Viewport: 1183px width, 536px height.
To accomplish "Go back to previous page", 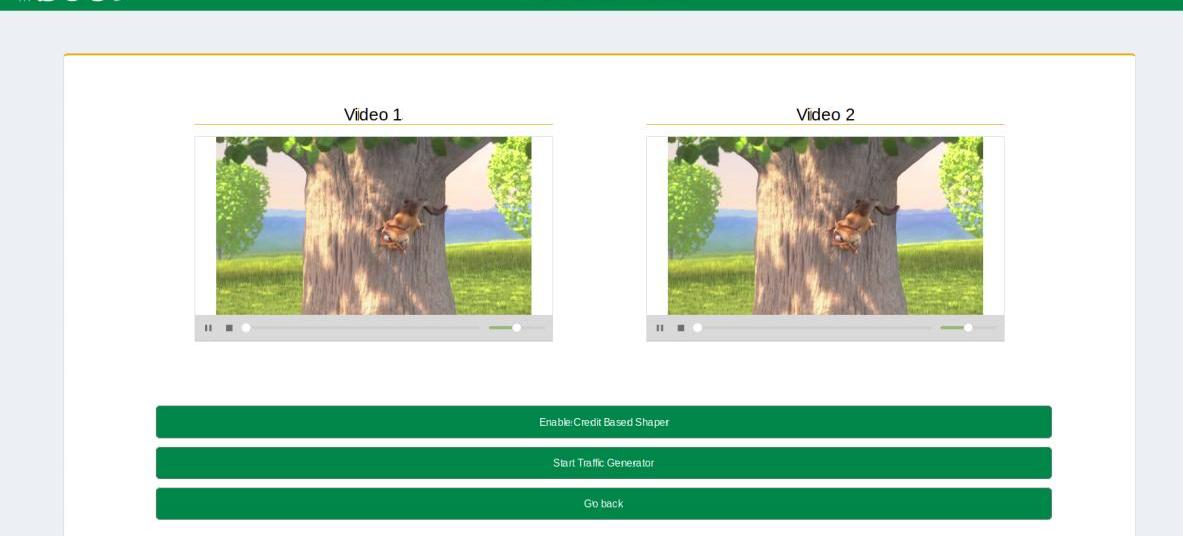I will click(x=604, y=504).
